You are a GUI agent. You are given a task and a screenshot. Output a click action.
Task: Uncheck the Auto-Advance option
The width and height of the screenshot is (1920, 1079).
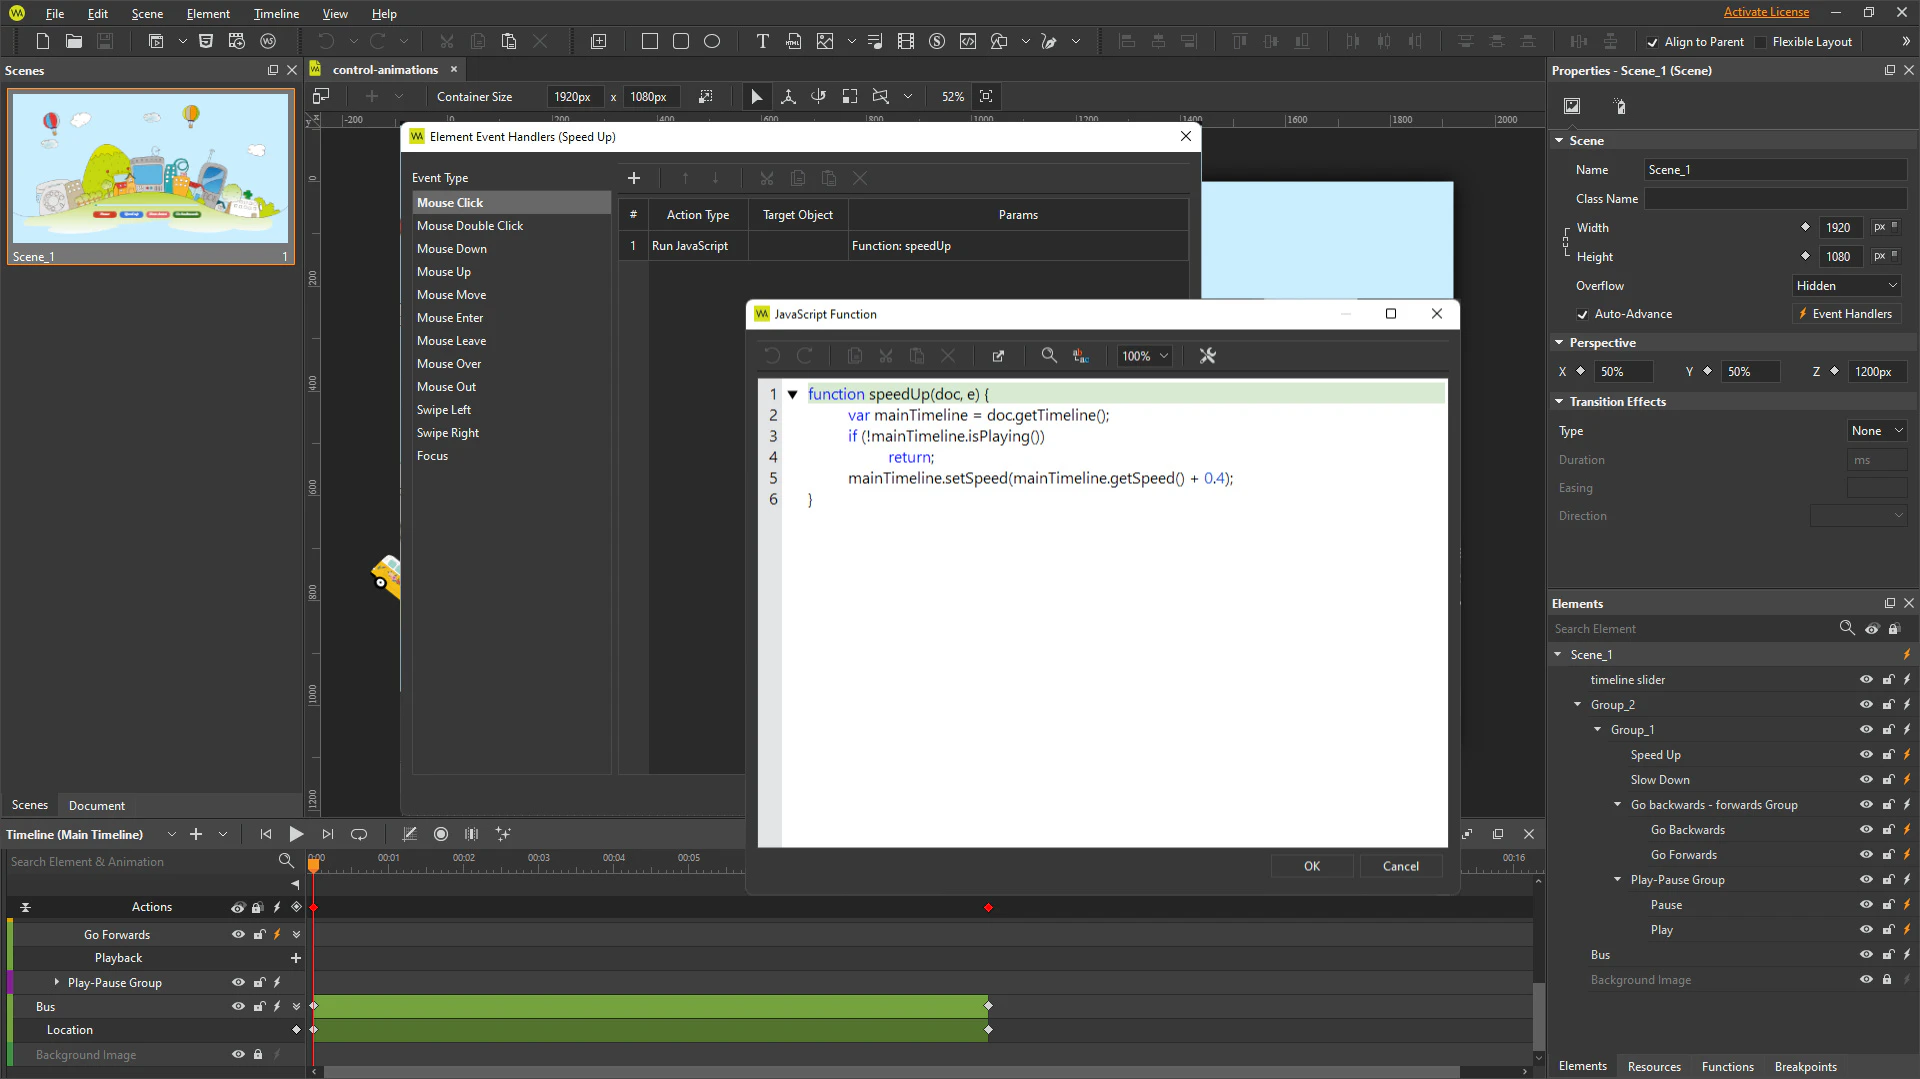[x=1583, y=314]
